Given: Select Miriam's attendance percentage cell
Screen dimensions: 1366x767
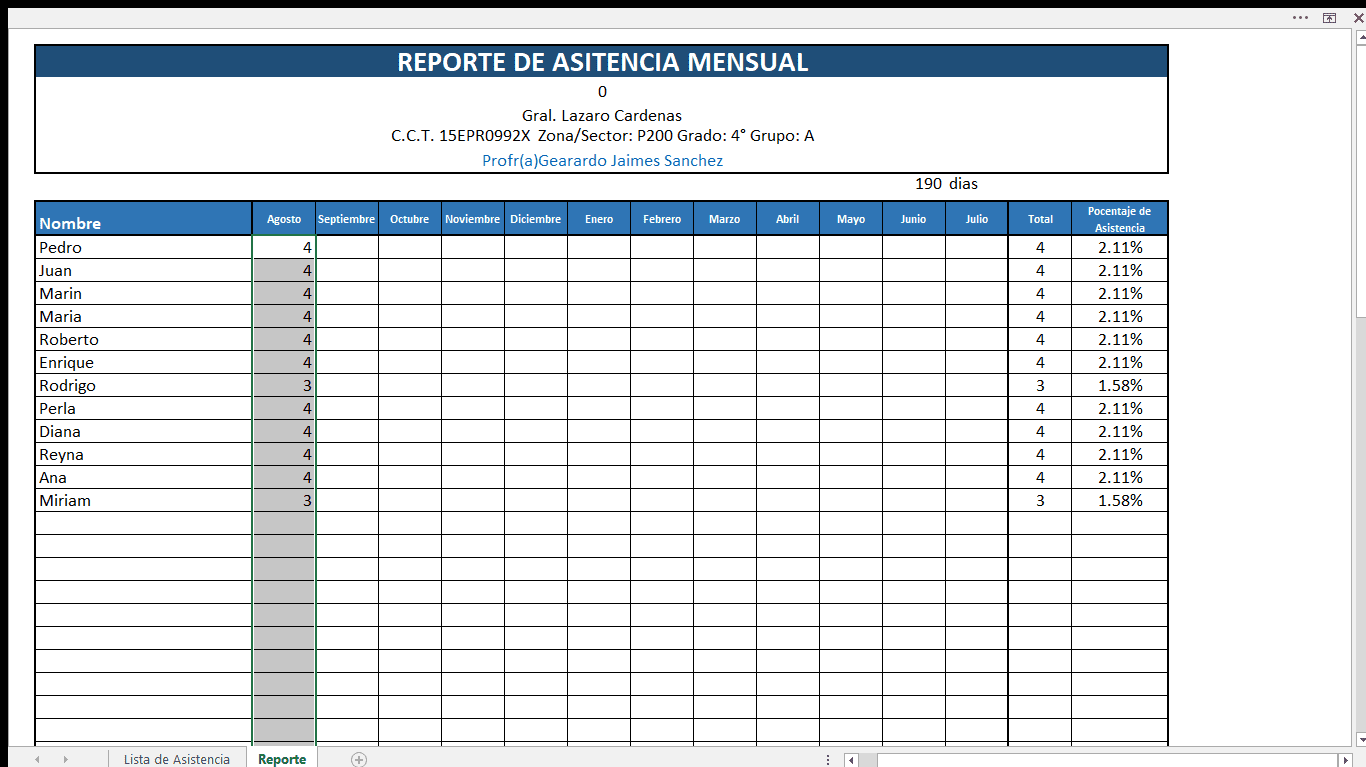Looking at the screenshot, I should 1119,500.
